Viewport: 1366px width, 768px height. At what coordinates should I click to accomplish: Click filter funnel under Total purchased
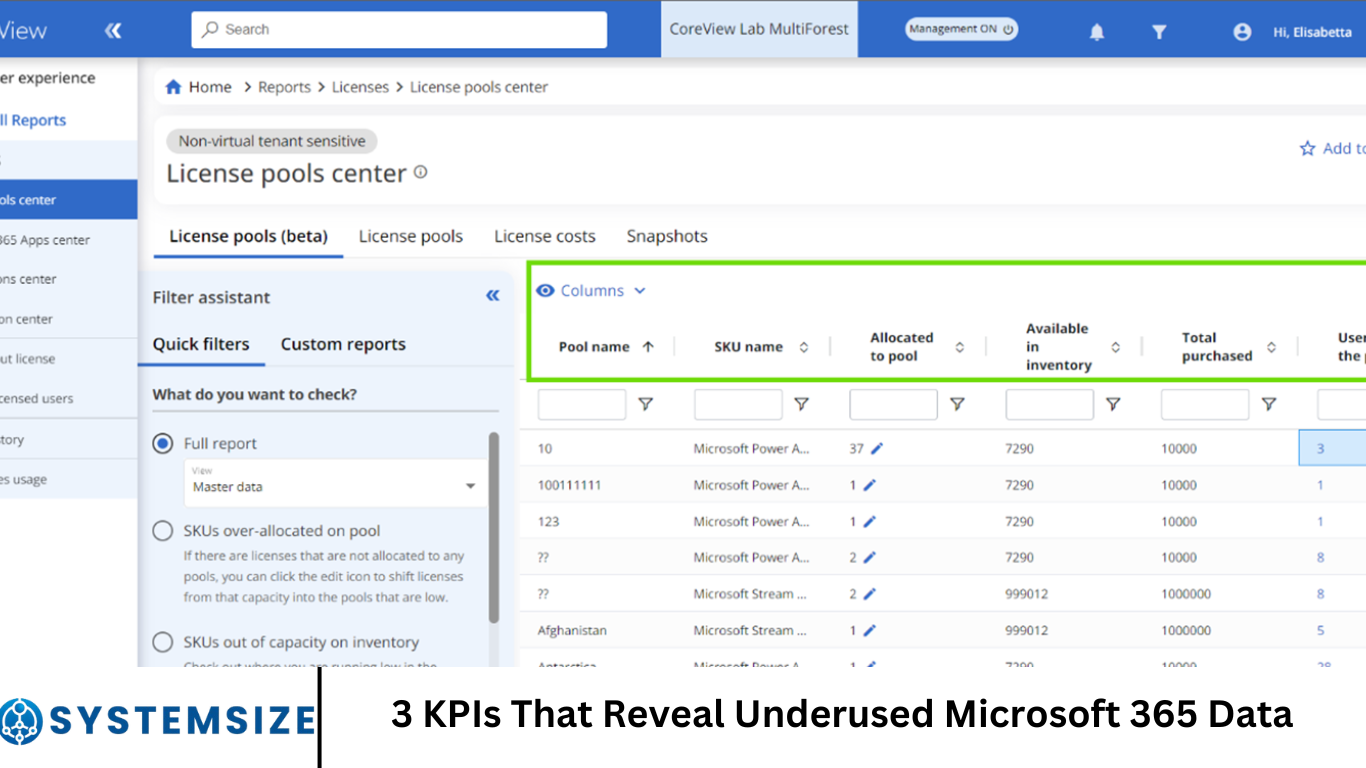pyautogui.click(x=1268, y=404)
